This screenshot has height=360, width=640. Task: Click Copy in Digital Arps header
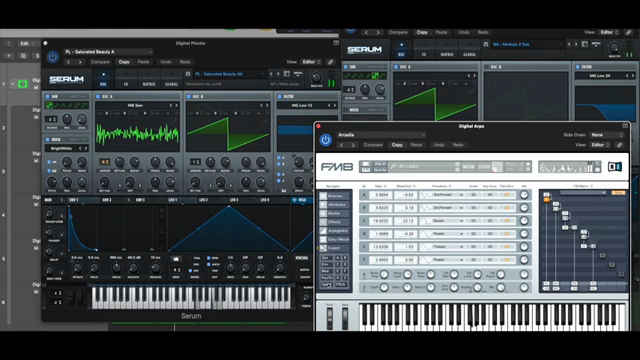(397, 145)
